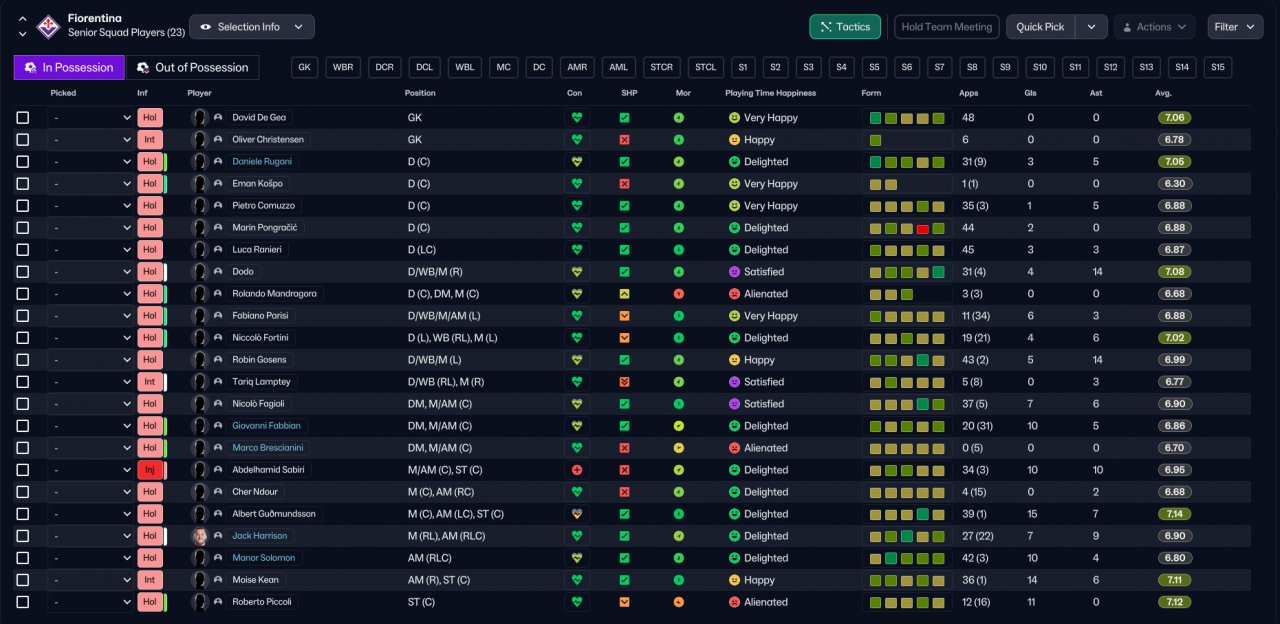Click Marin Pongračić's form color squares
The width and height of the screenshot is (1280, 624).
tap(907, 227)
